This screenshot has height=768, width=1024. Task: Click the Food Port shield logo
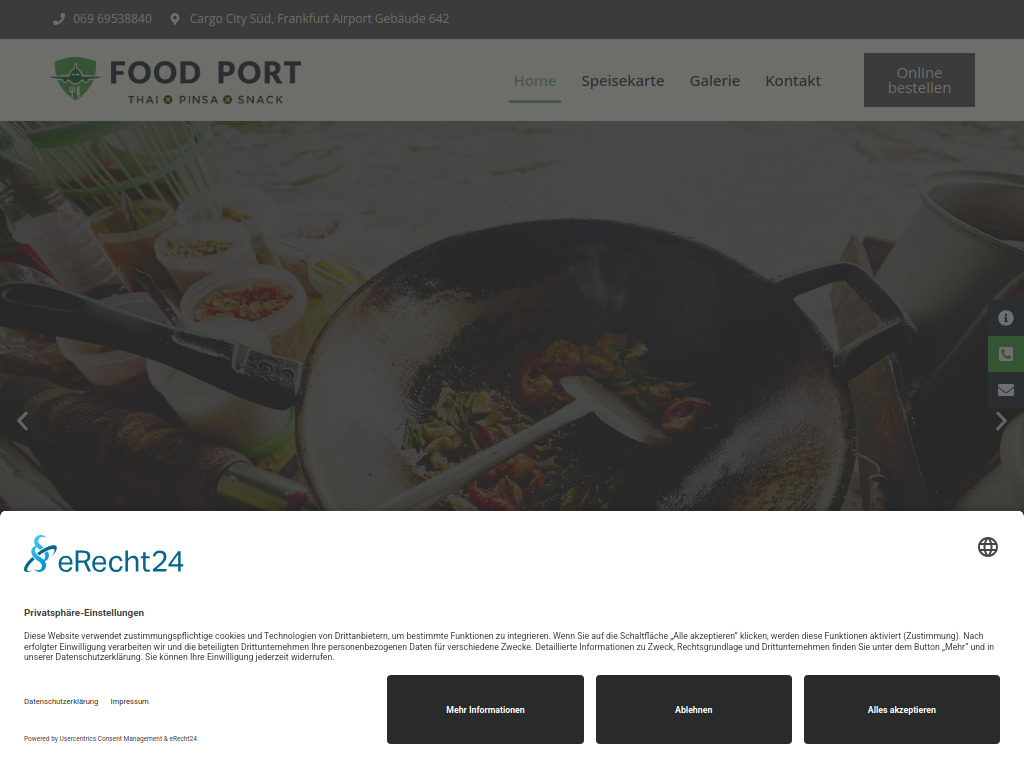(76, 78)
